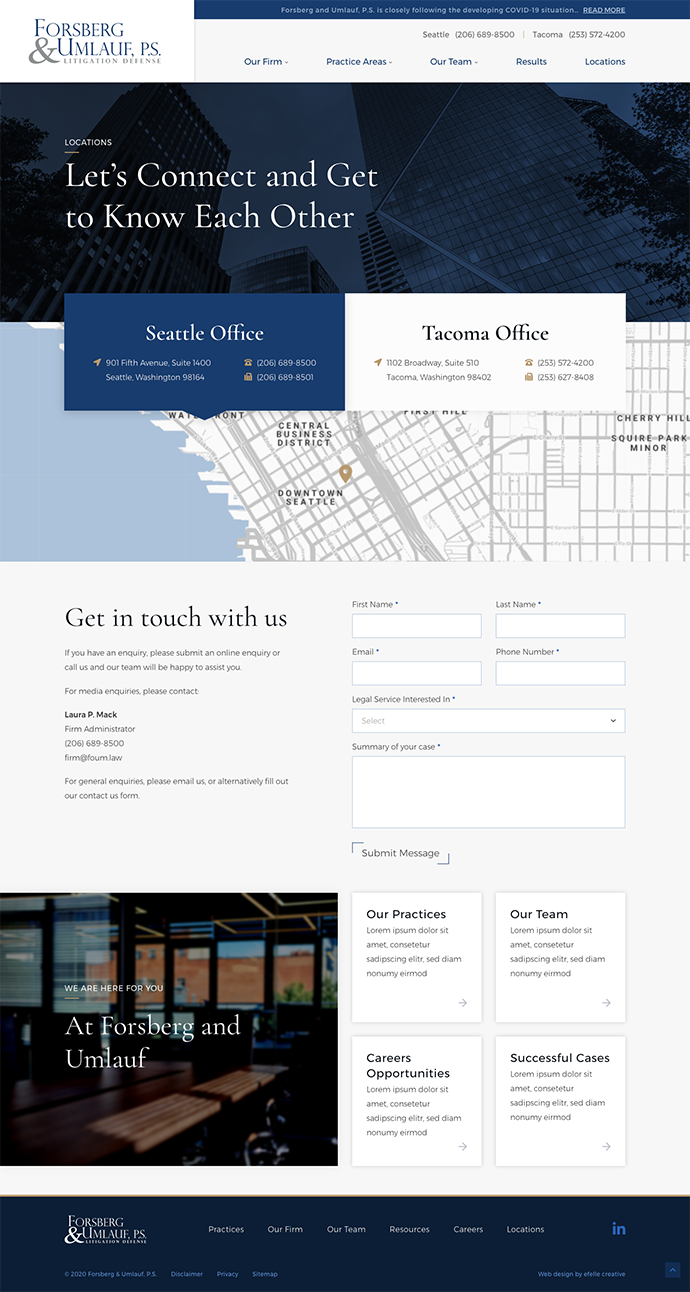Image resolution: width=690 pixels, height=1292 pixels.
Task: Open the Results page from navigation
Action: (x=531, y=62)
